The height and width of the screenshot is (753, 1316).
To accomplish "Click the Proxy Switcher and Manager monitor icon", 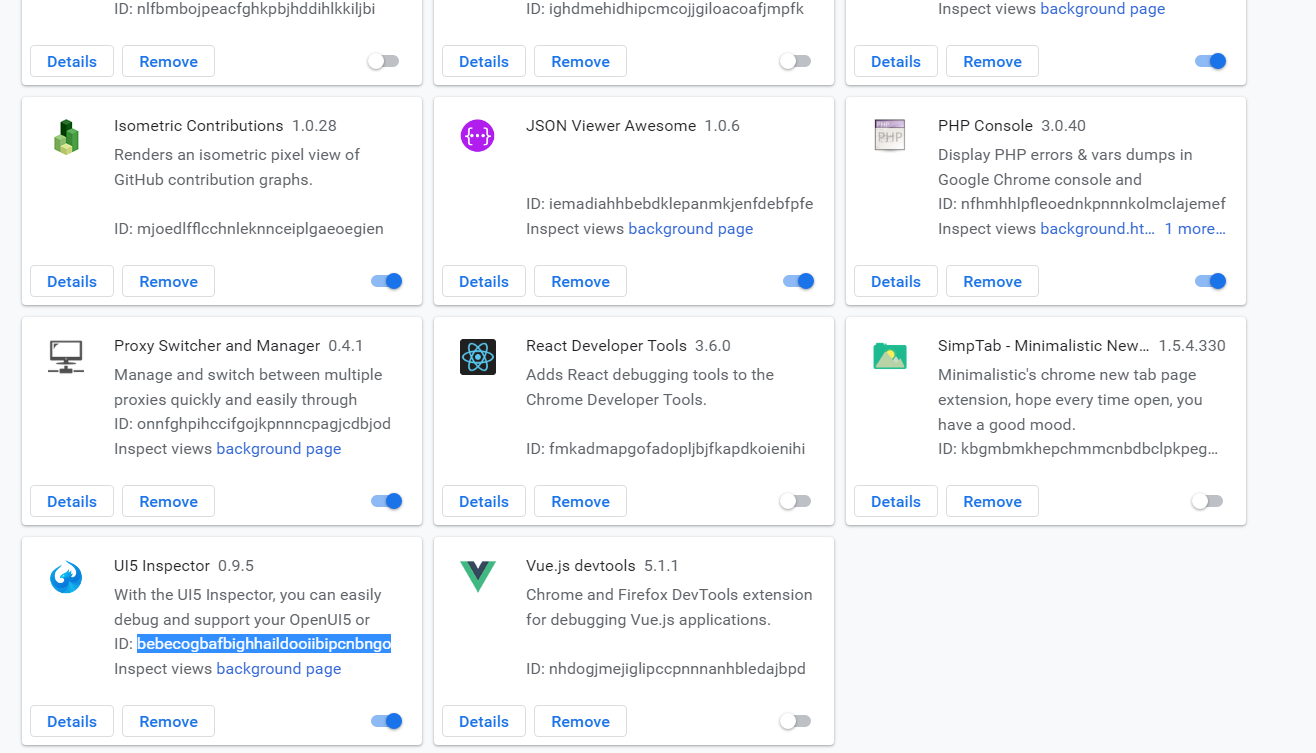I will (x=66, y=356).
